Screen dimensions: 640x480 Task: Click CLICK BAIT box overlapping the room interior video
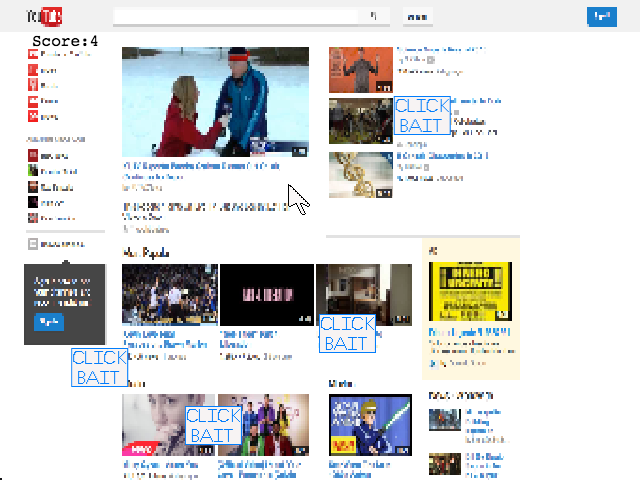pyautogui.click(x=347, y=333)
